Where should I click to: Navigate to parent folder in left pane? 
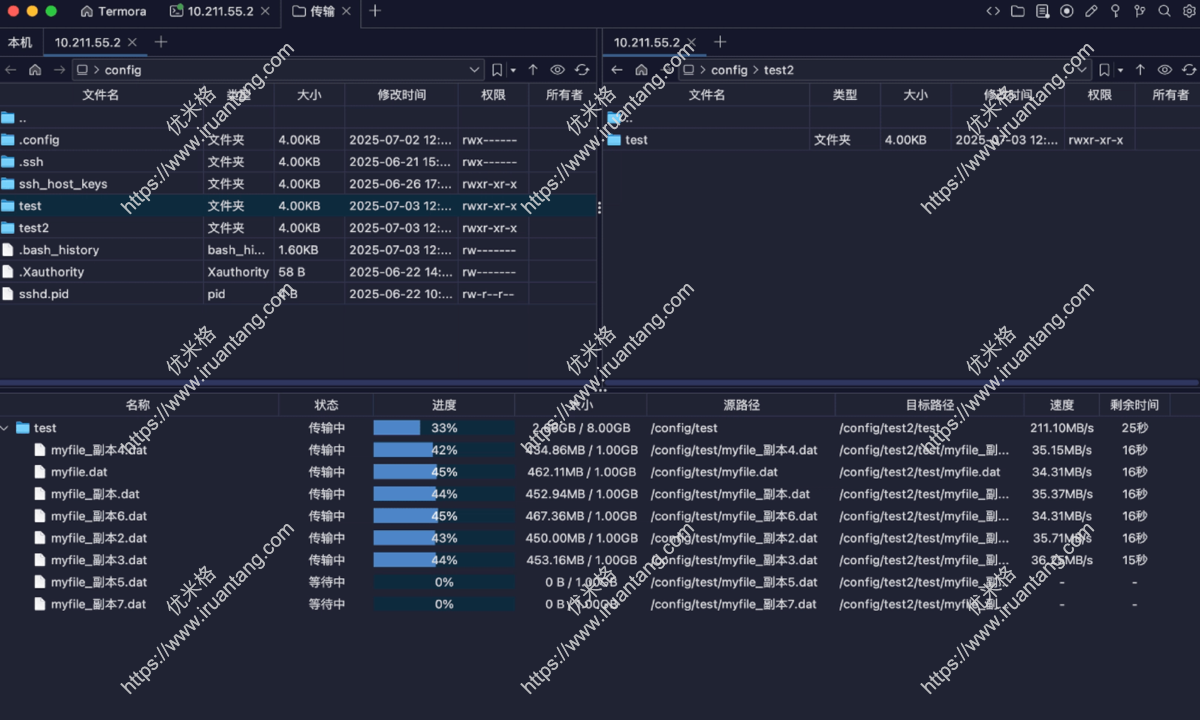(533, 70)
